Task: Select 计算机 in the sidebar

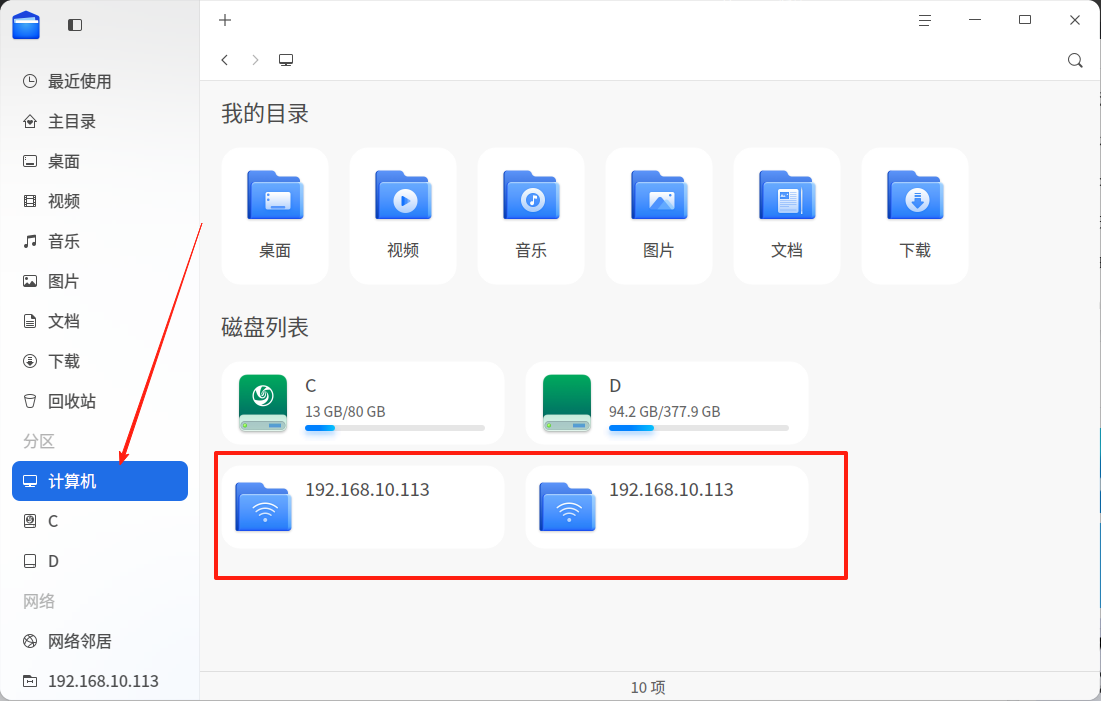Action: (100, 481)
